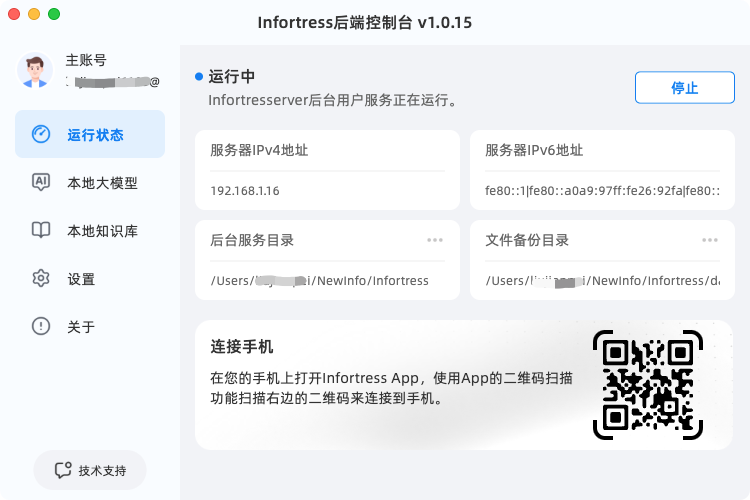Click the gear icon beside 设置

pyautogui.click(x=41, y=278)
